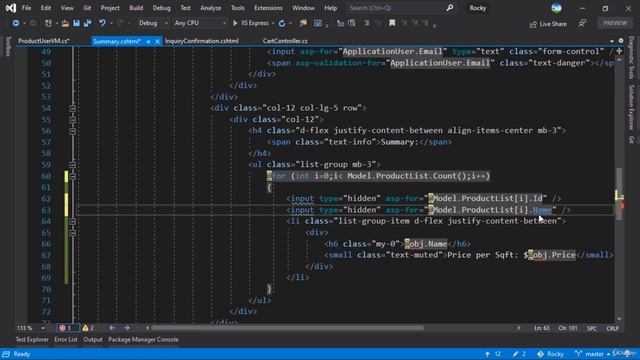Viewport: 640px width, 360px height.
Task: Go to the next issue with the right arrow
Action: [127, 328]
